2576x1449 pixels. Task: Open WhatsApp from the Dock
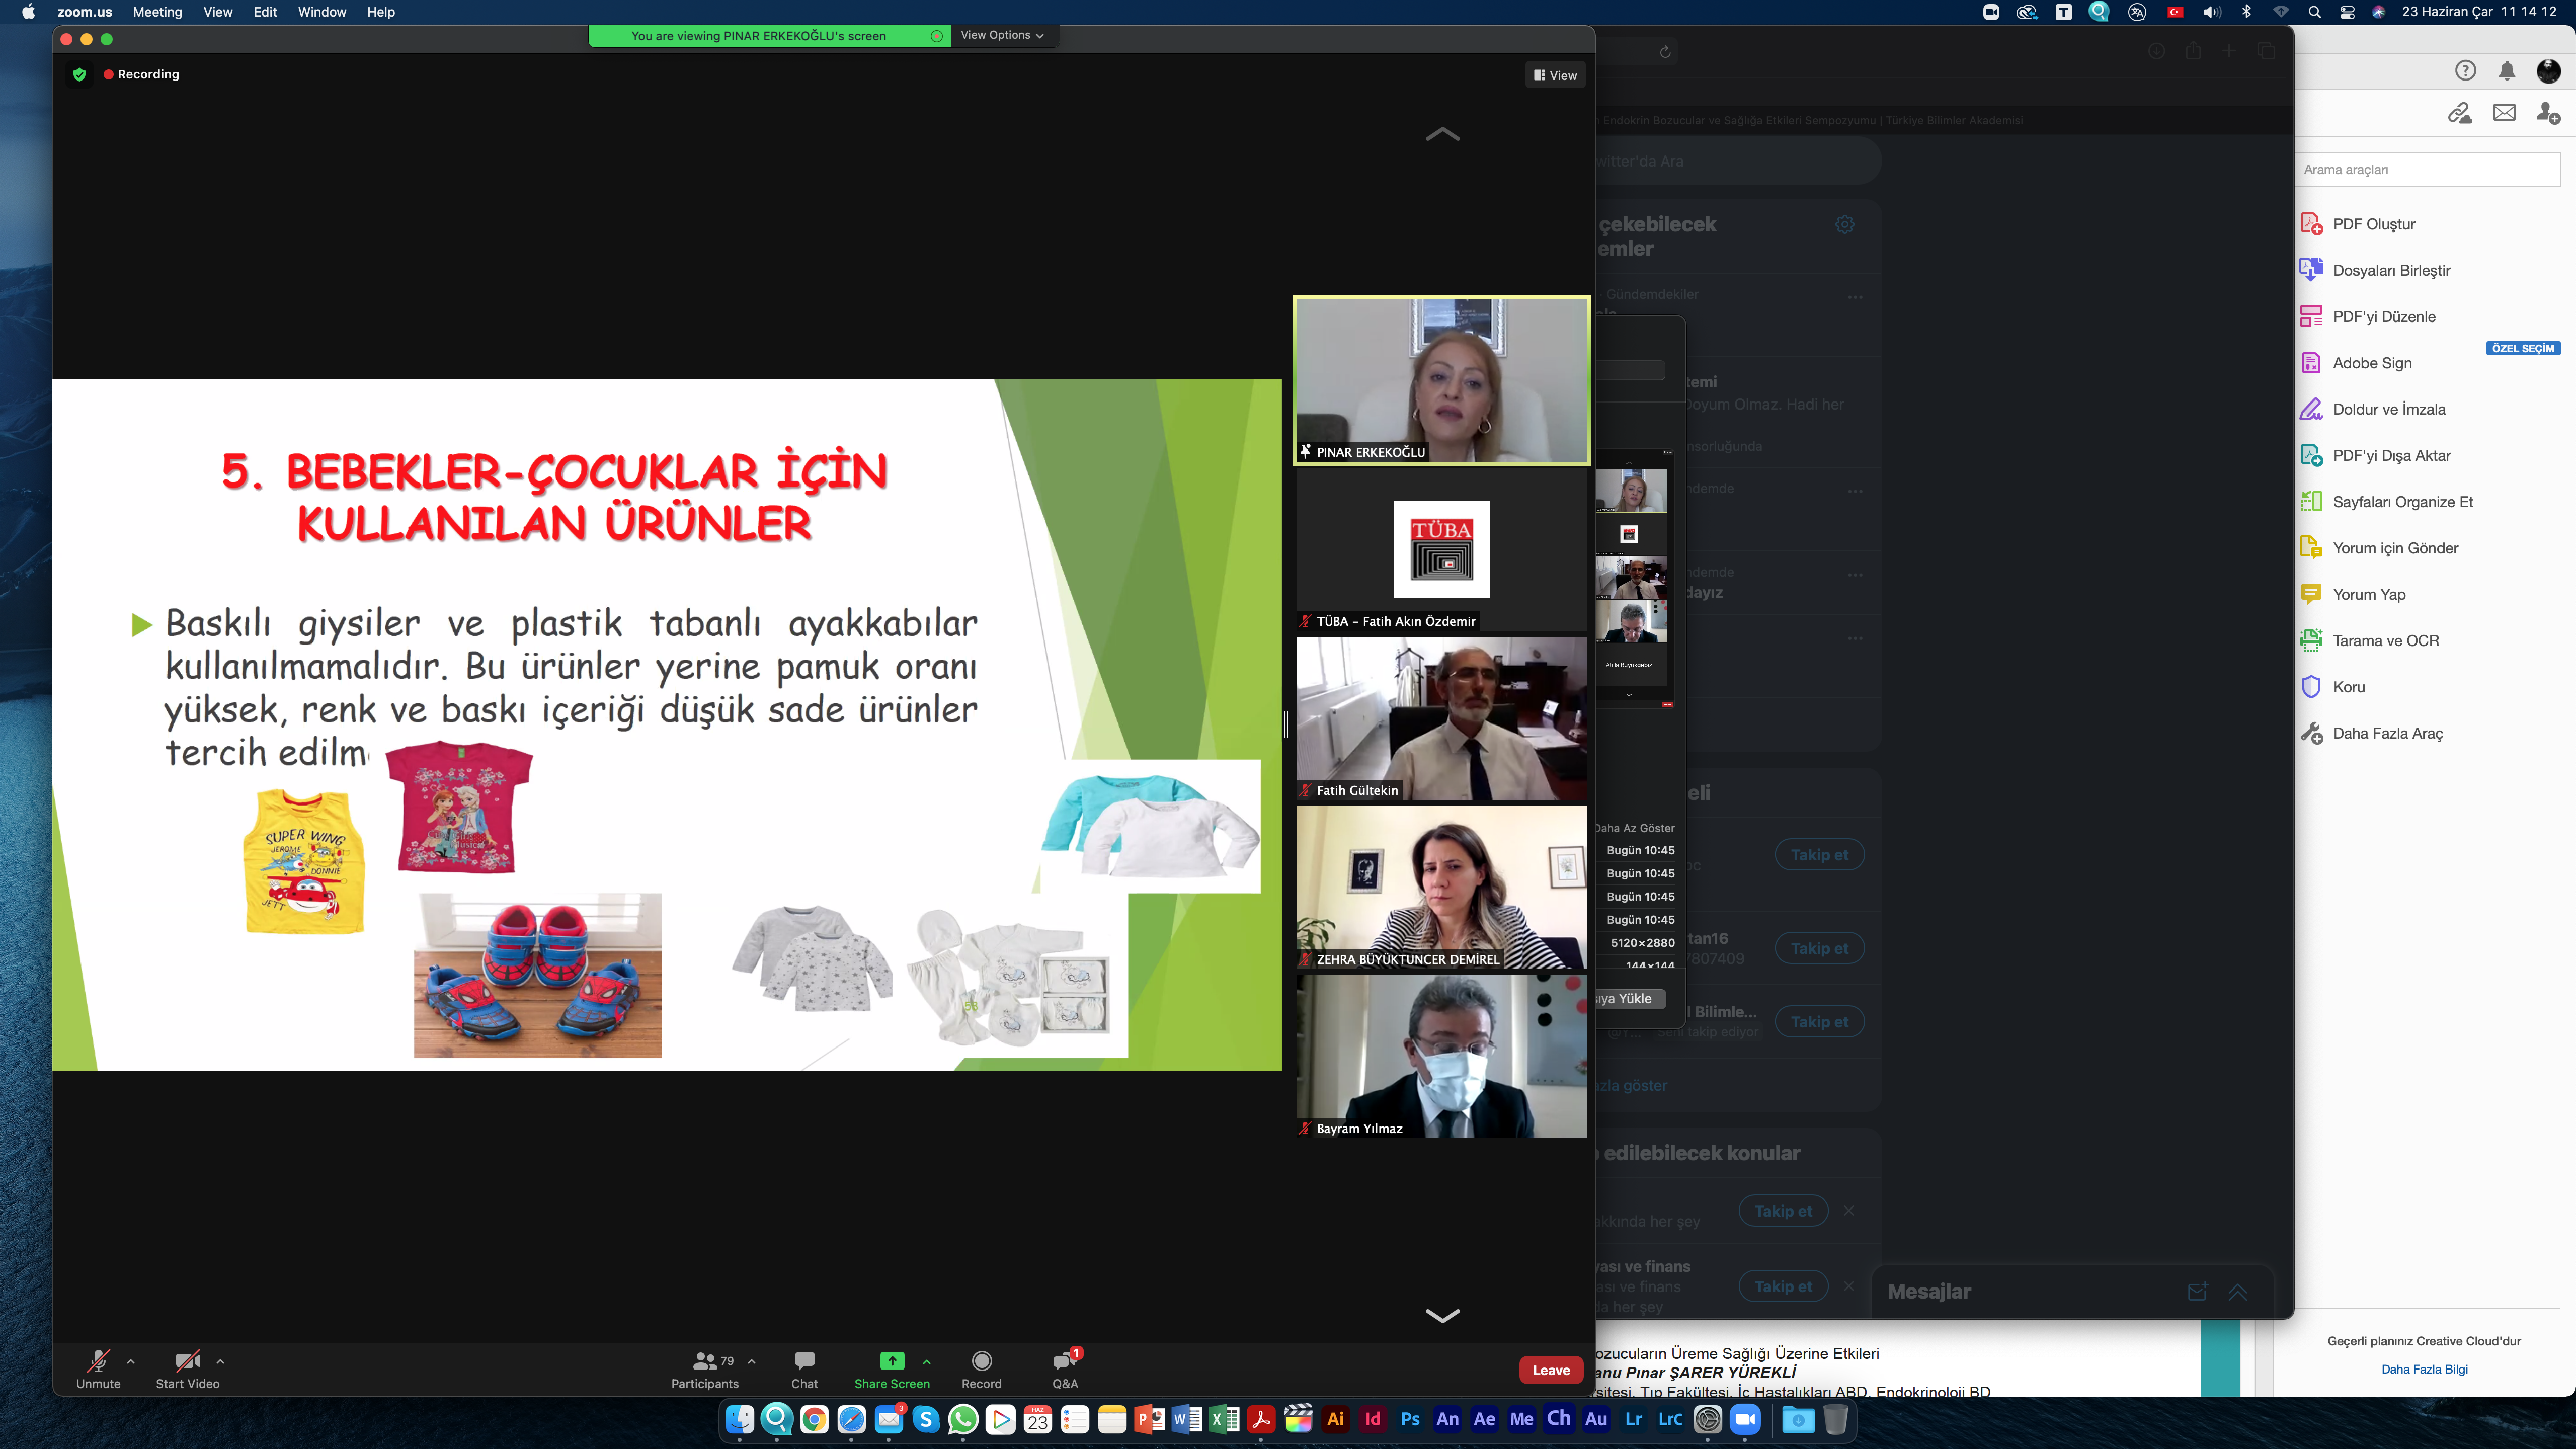tap(963, 1419)
